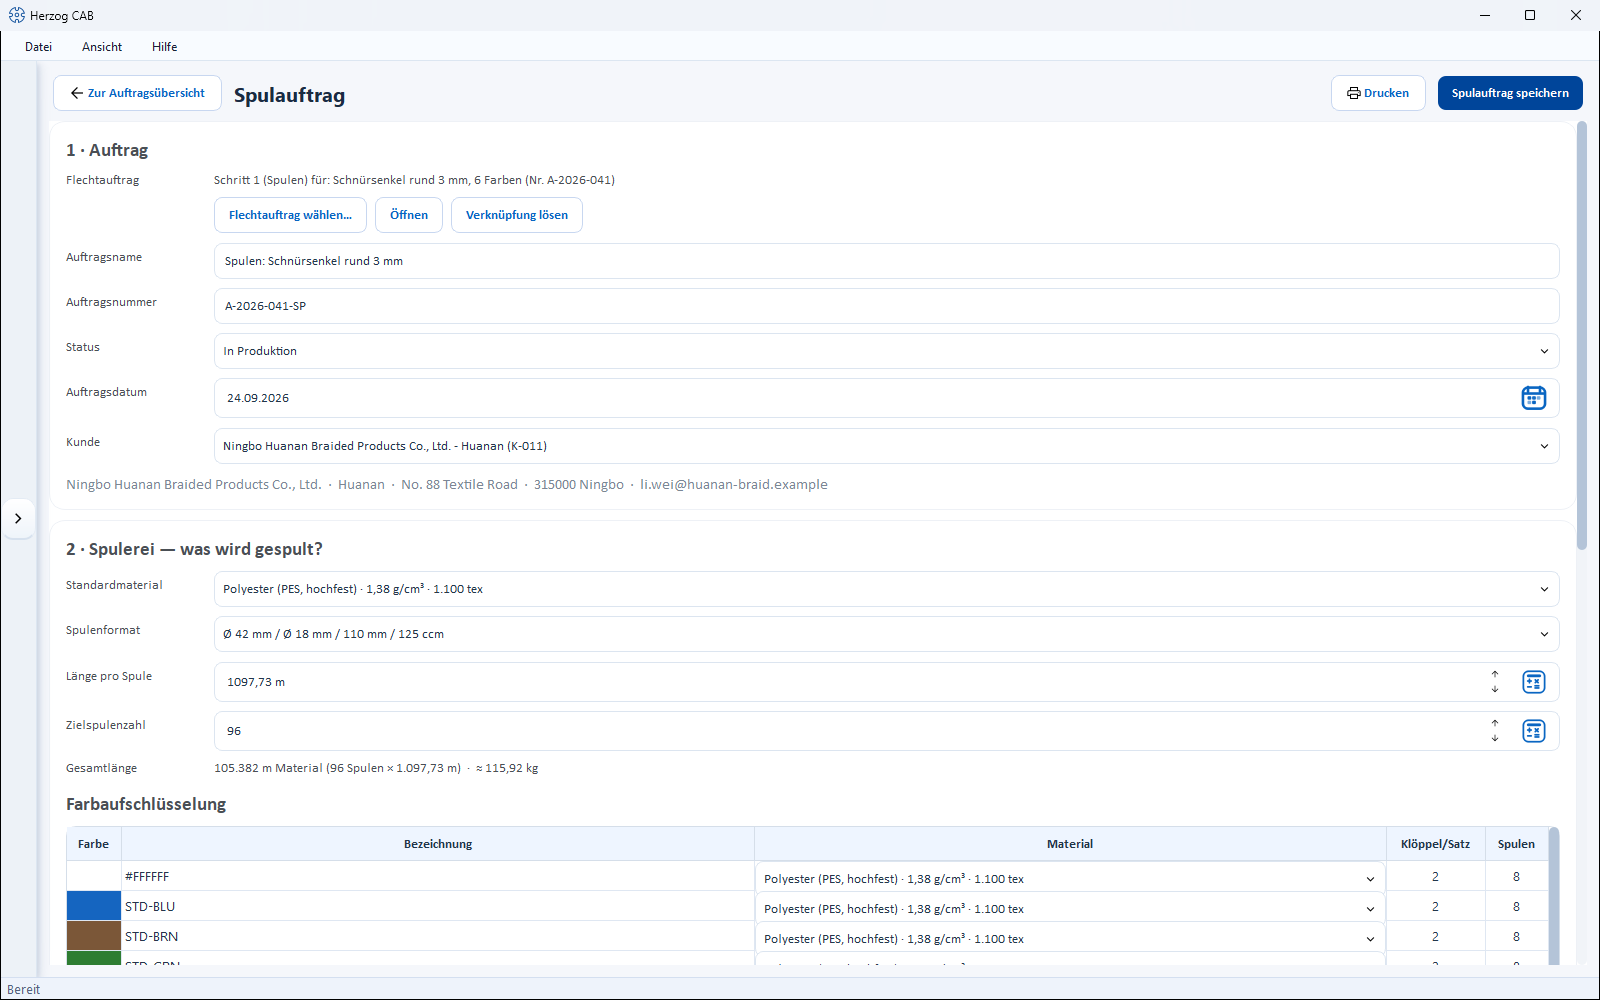Click the Klöppel/Satz column header

(x=1435, y=844)
